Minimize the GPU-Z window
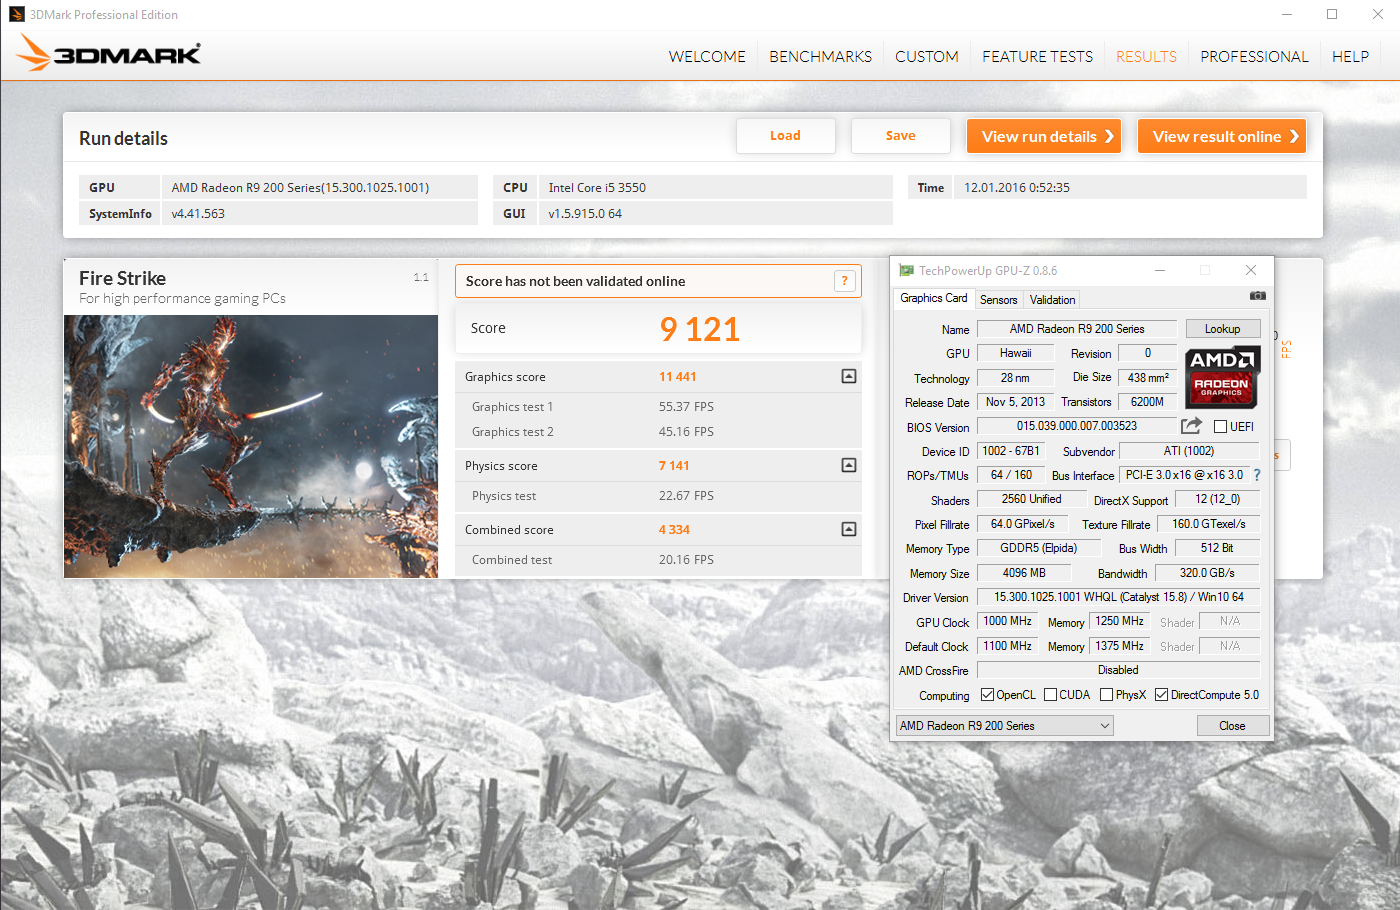 1160,270
